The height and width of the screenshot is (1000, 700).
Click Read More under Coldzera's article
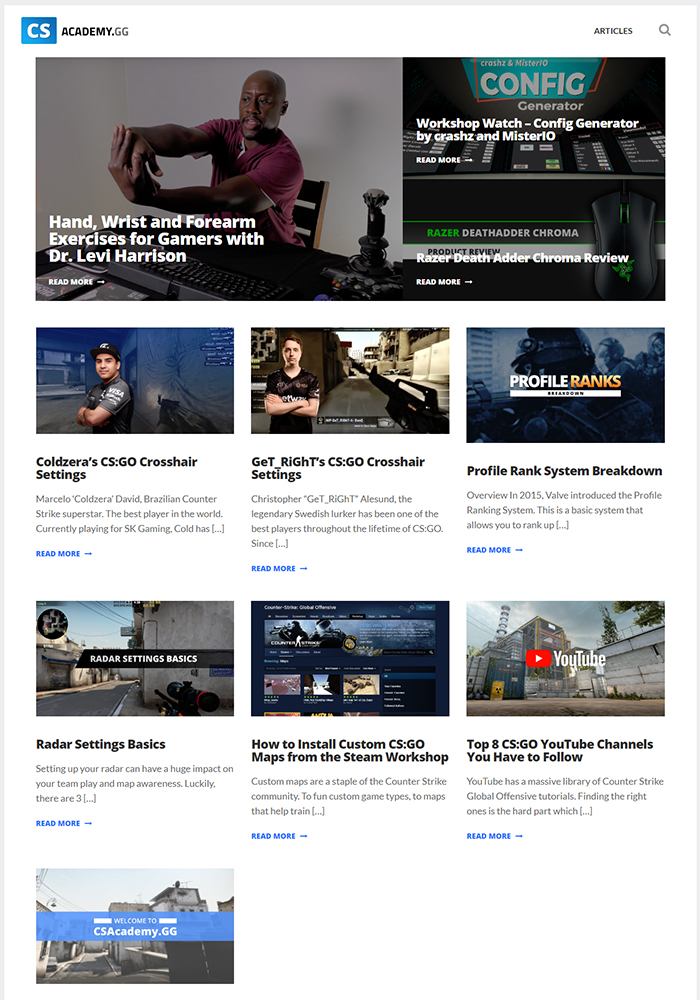(x=64, y=554)
